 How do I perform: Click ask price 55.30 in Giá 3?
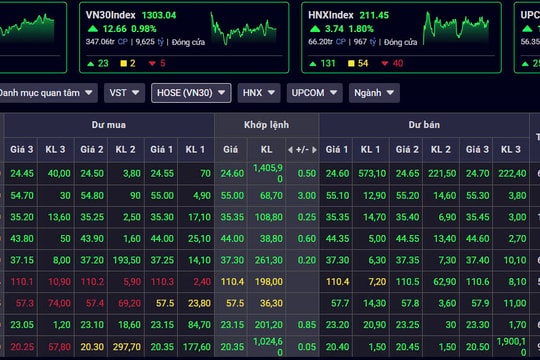click(x=477, y=196)
